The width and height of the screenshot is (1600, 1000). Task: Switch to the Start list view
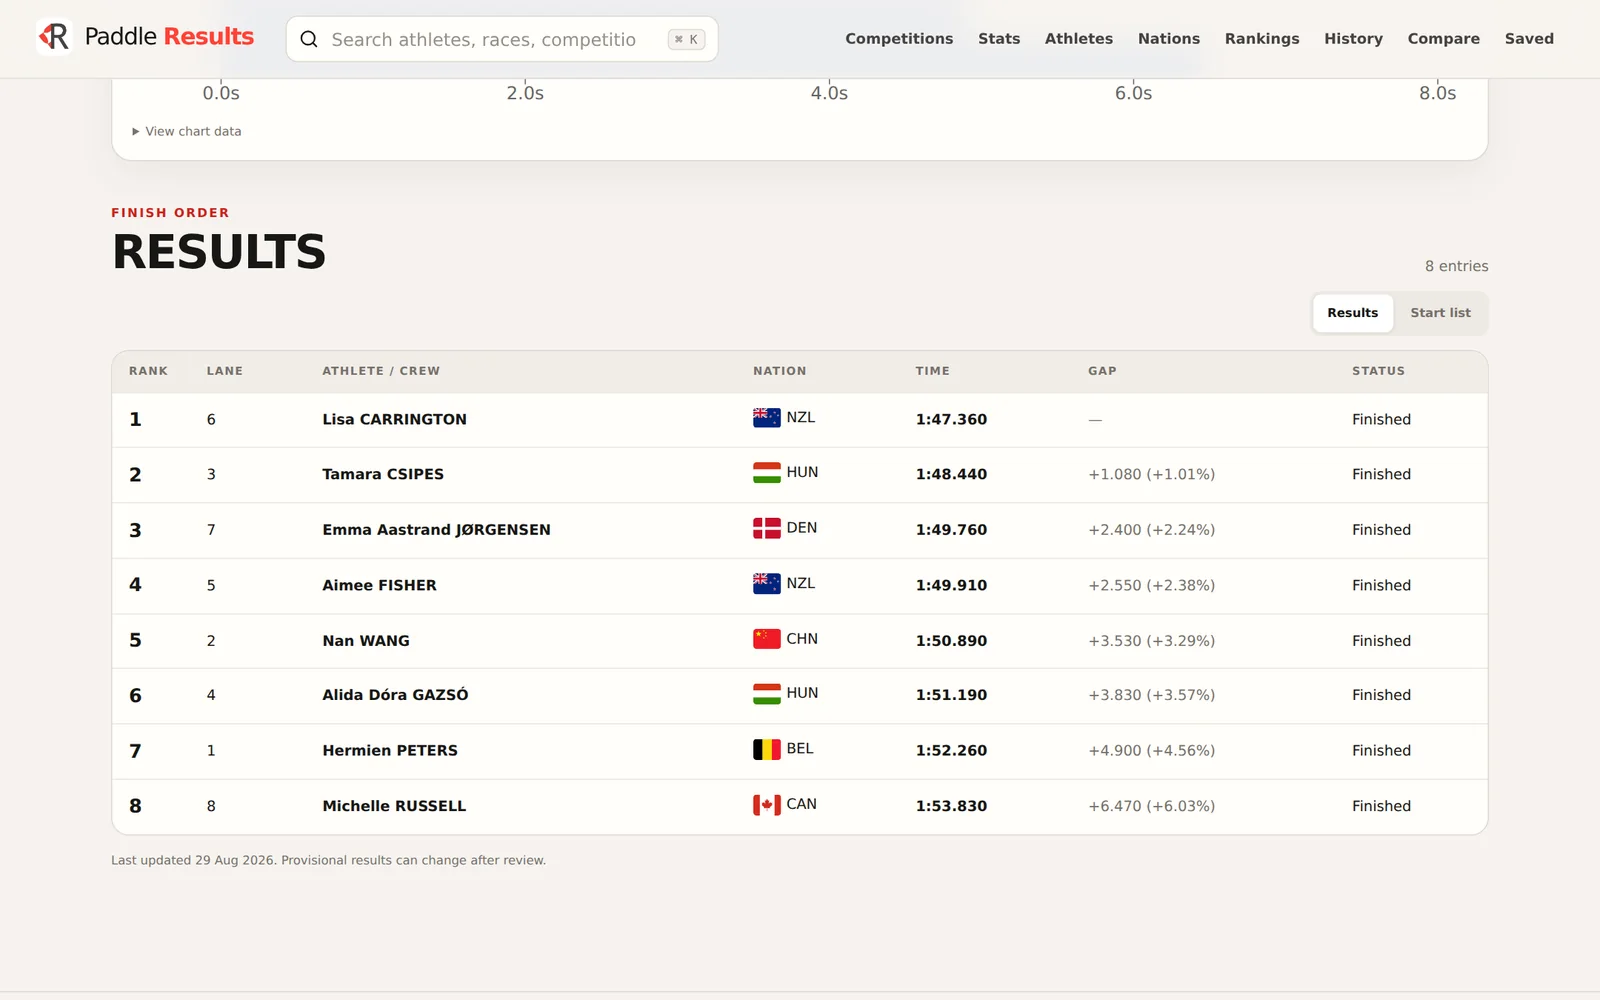click(x=1440, y=313)
